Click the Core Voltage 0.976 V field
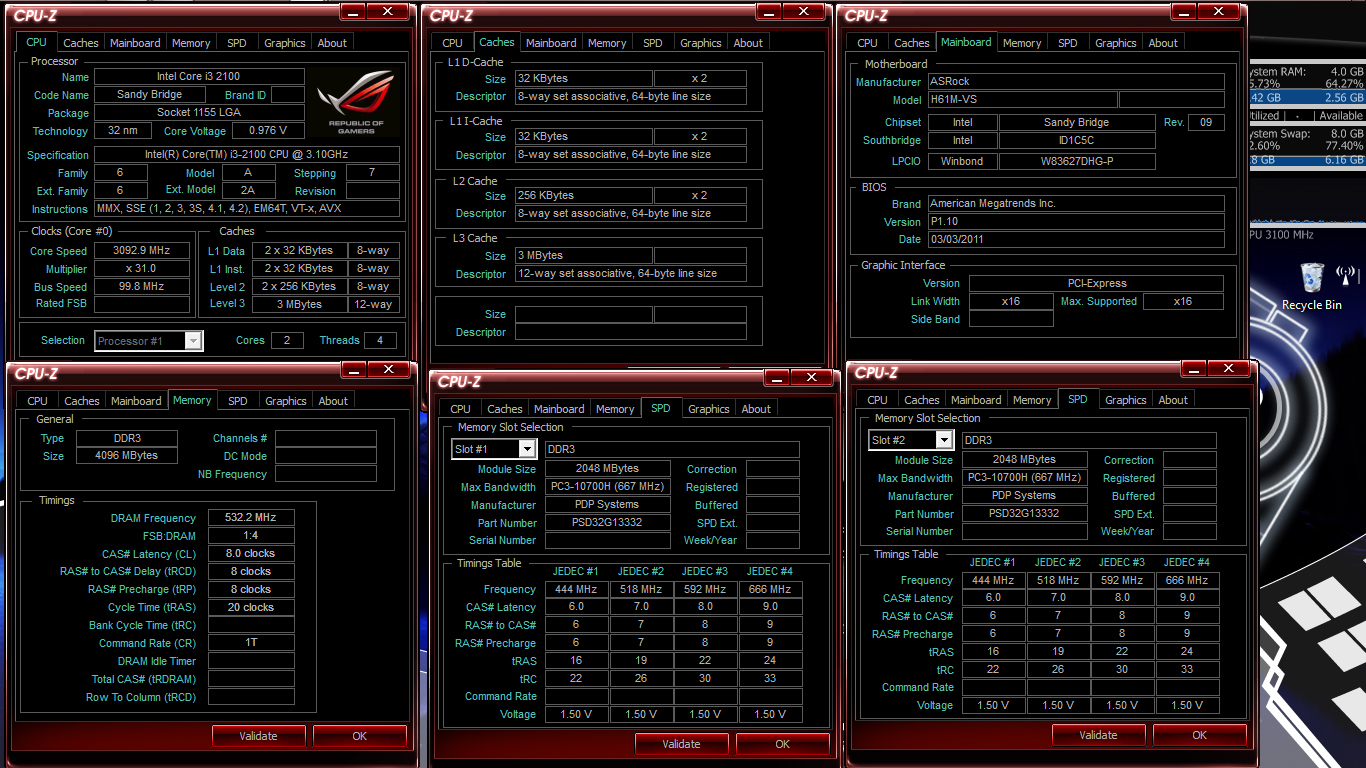Image resolution: width=1366 pixels, height=768 pixels. click(268, 131)
